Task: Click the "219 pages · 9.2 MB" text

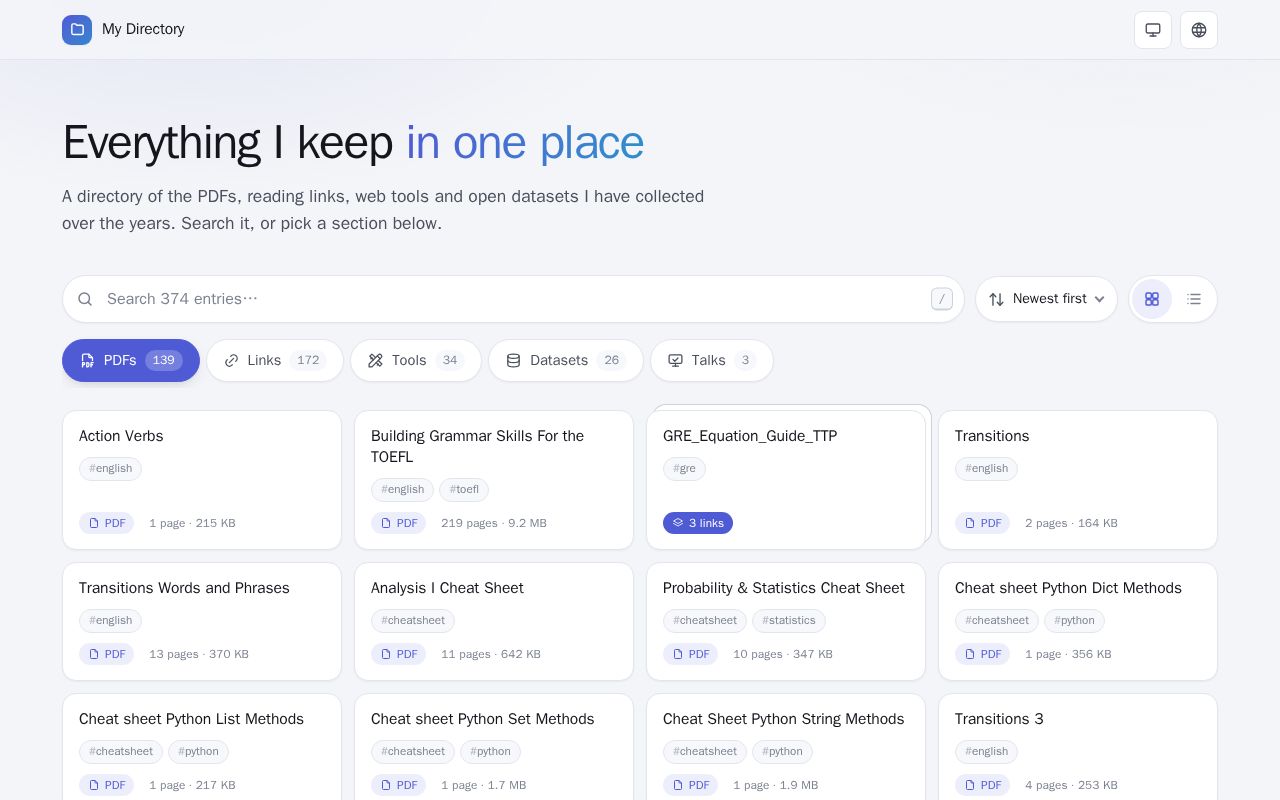Action: 494,523
